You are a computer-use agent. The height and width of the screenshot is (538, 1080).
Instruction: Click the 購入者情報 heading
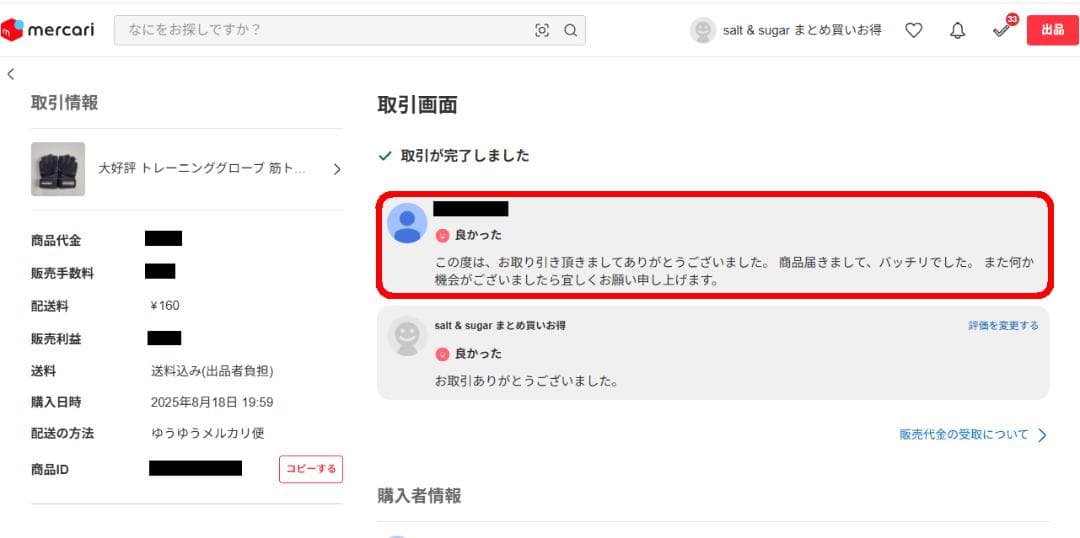[x=419, y=496]
